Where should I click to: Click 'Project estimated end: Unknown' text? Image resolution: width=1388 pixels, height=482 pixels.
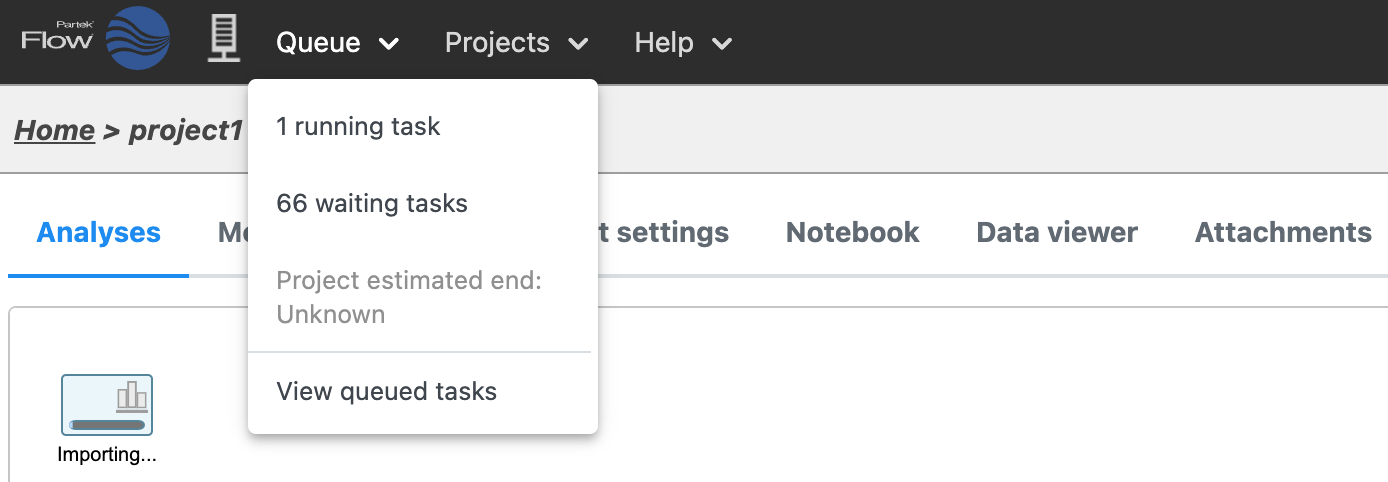pos(408,298)
